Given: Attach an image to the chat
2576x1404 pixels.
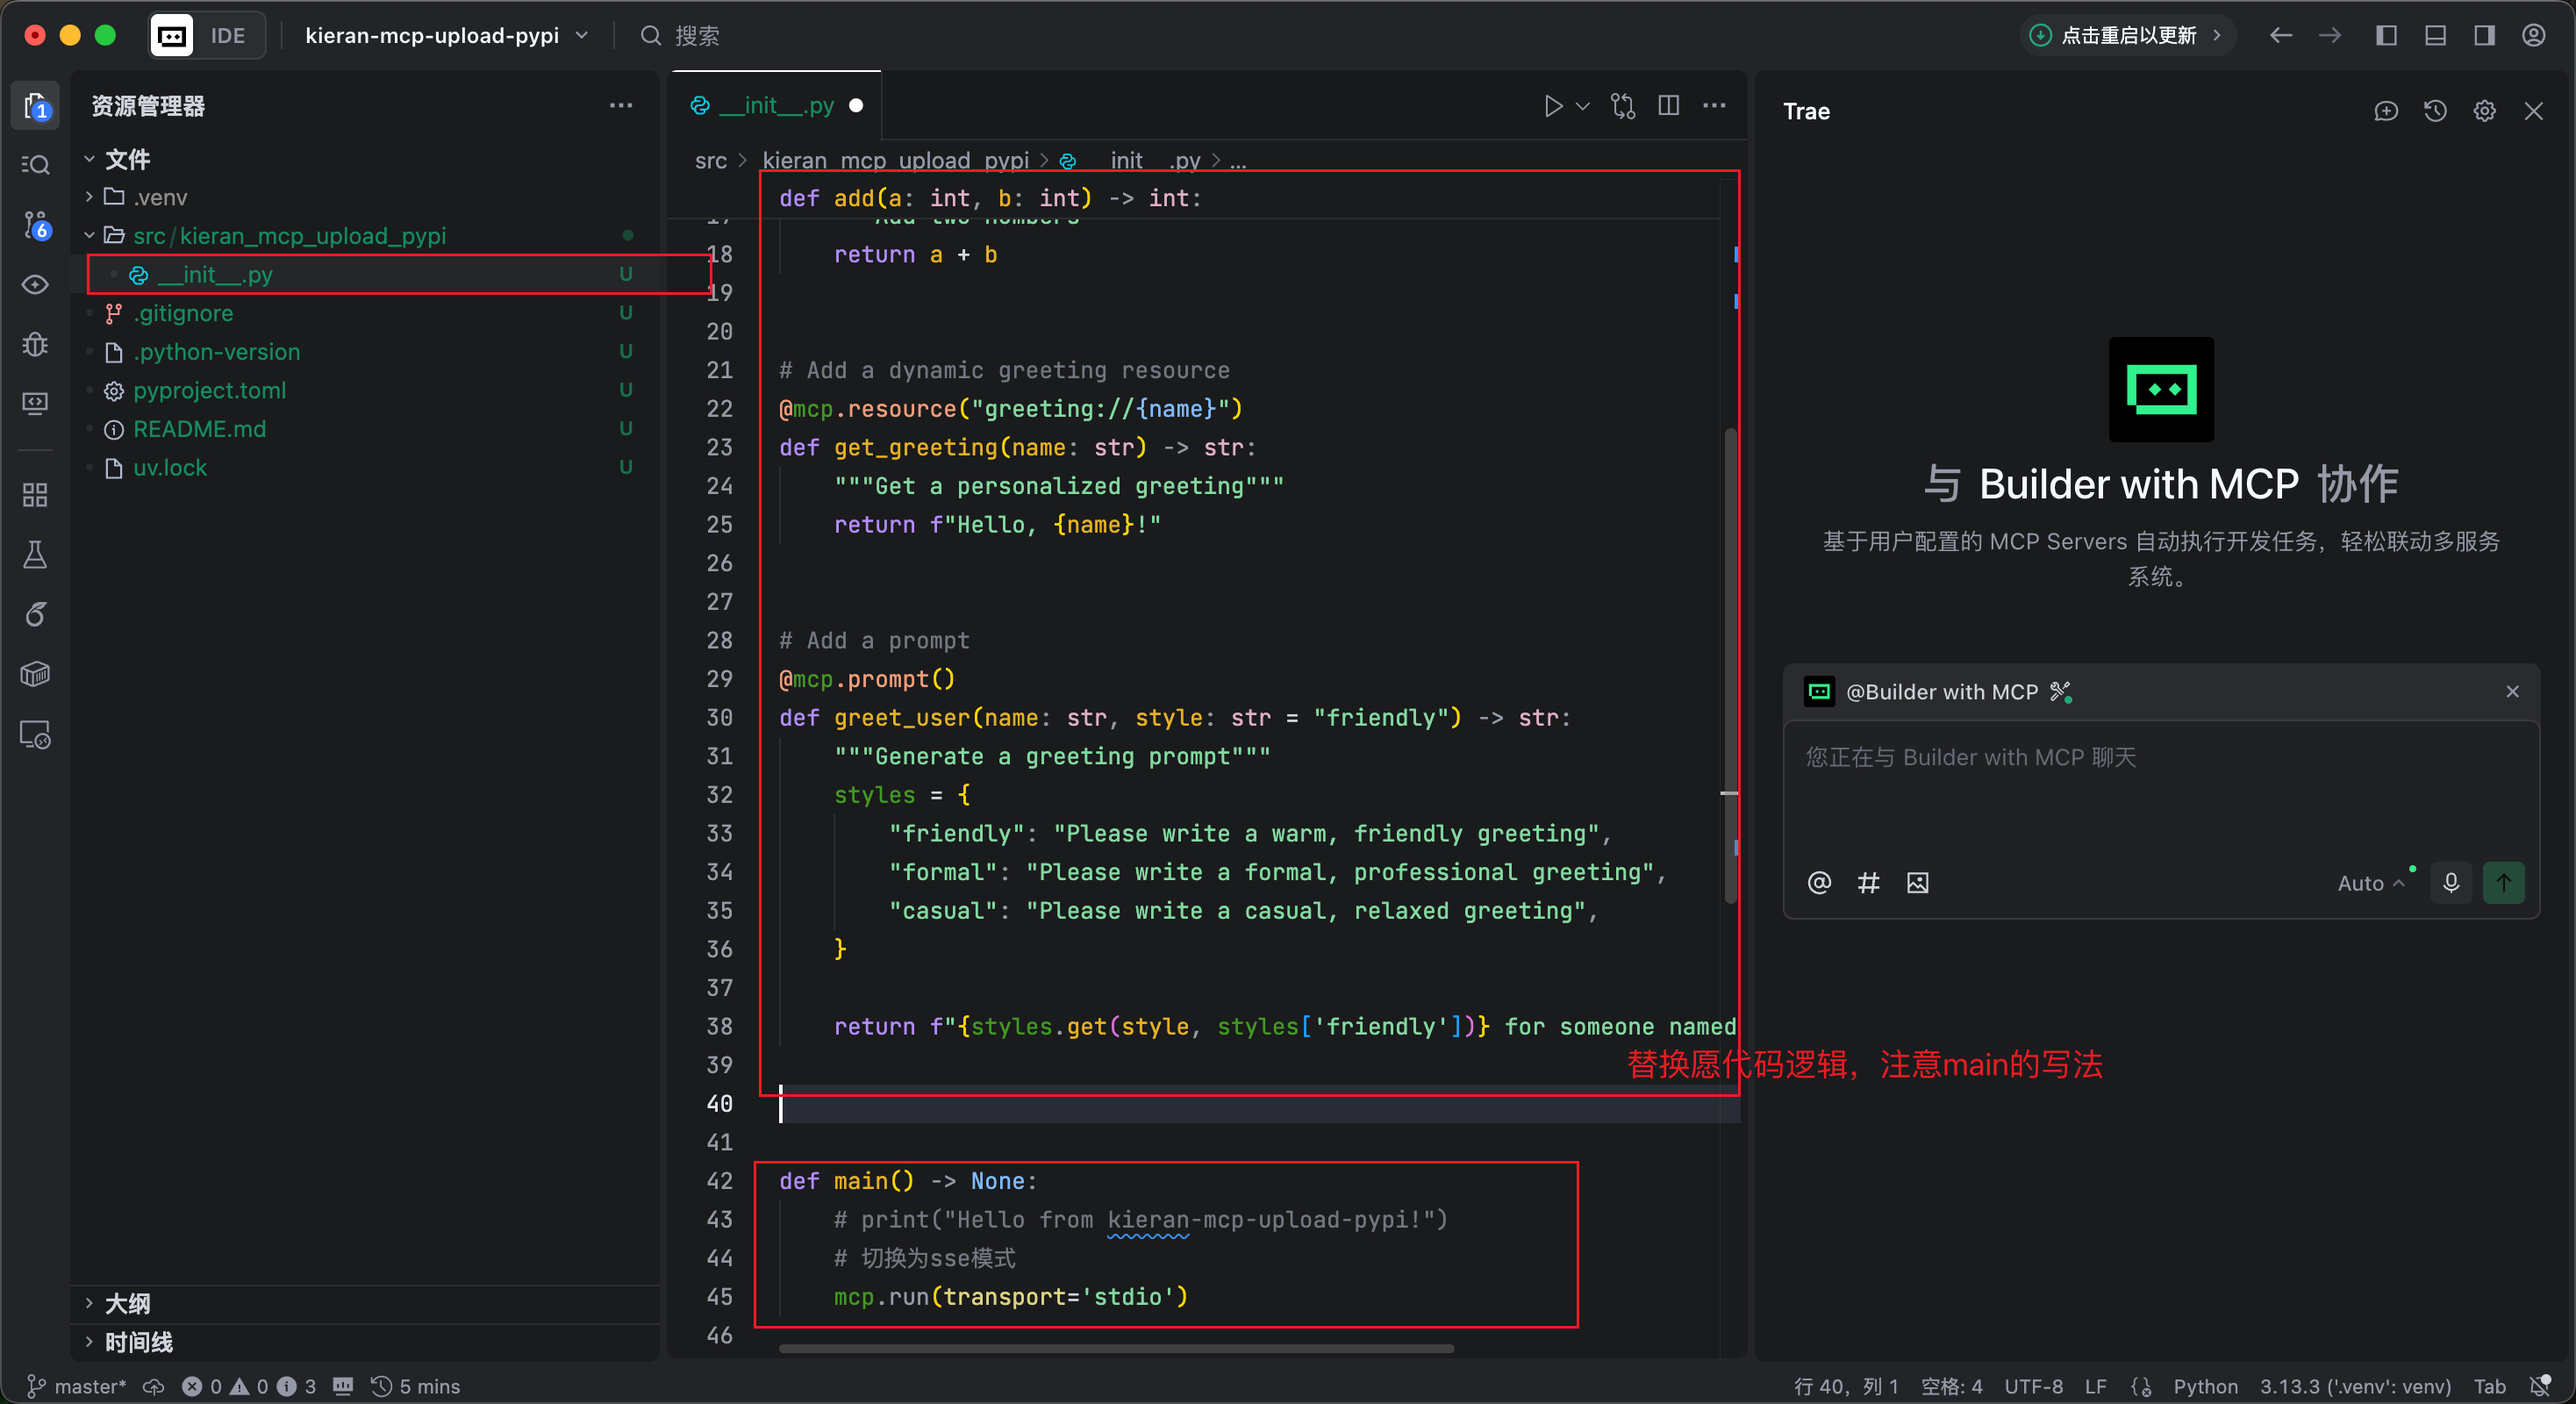Looking at the screenshot, I should (x=1917, y=883).
